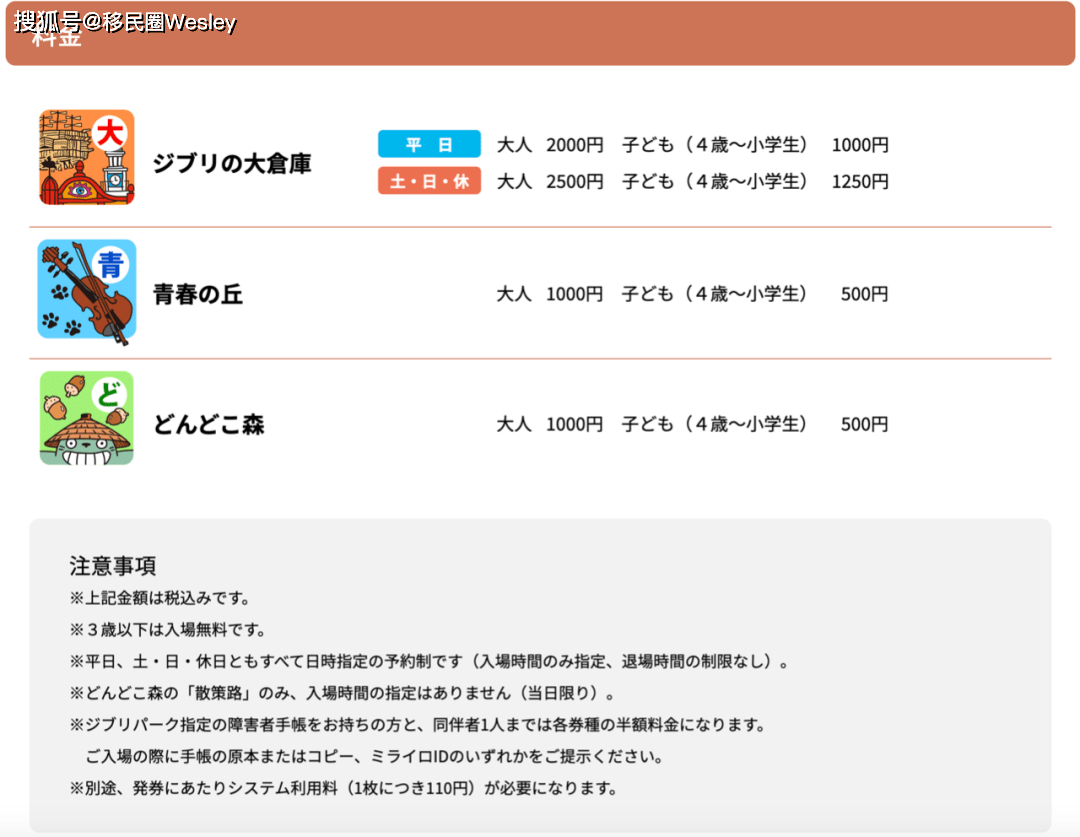The width and height of the screenshot is (1080, 837).
Task: Click the note about 障害者手帳 half price
Action: click(418, 725)
